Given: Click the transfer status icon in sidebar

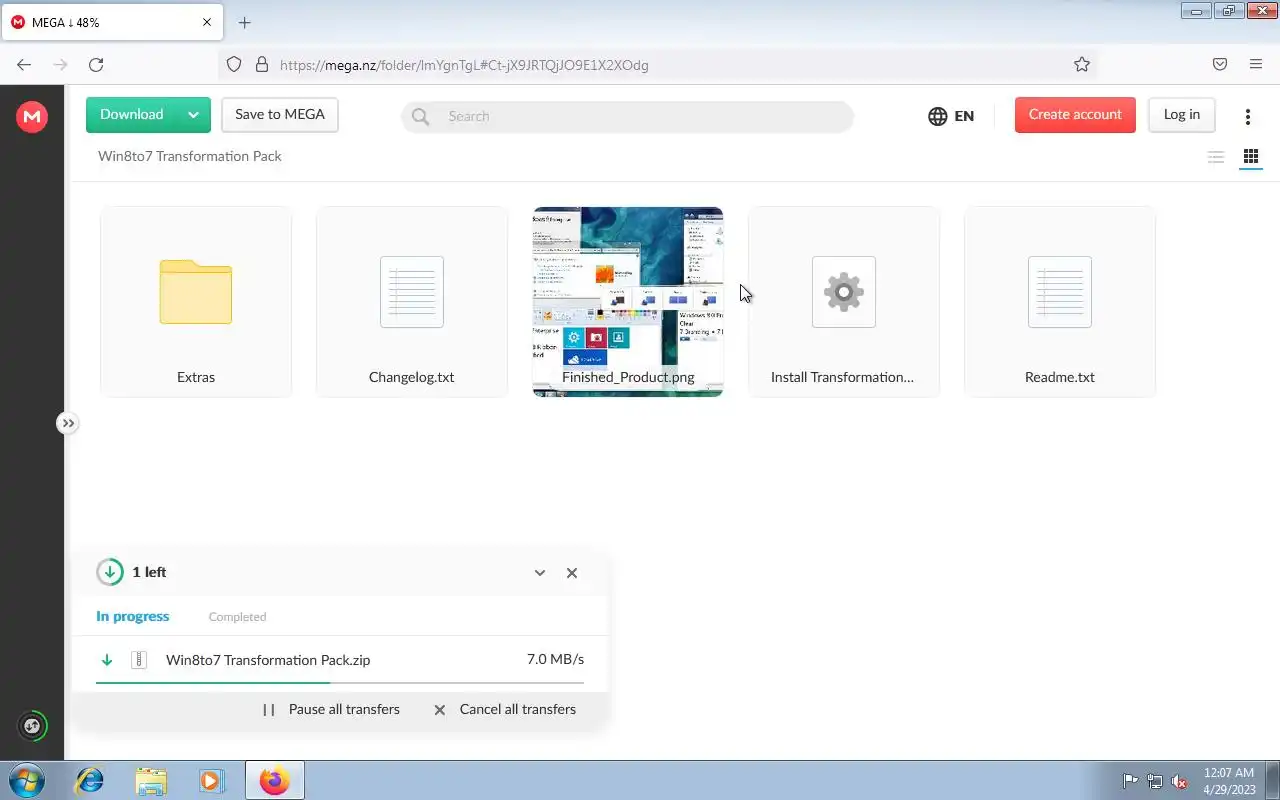Looking at the screenshot, I should point(32,726).
